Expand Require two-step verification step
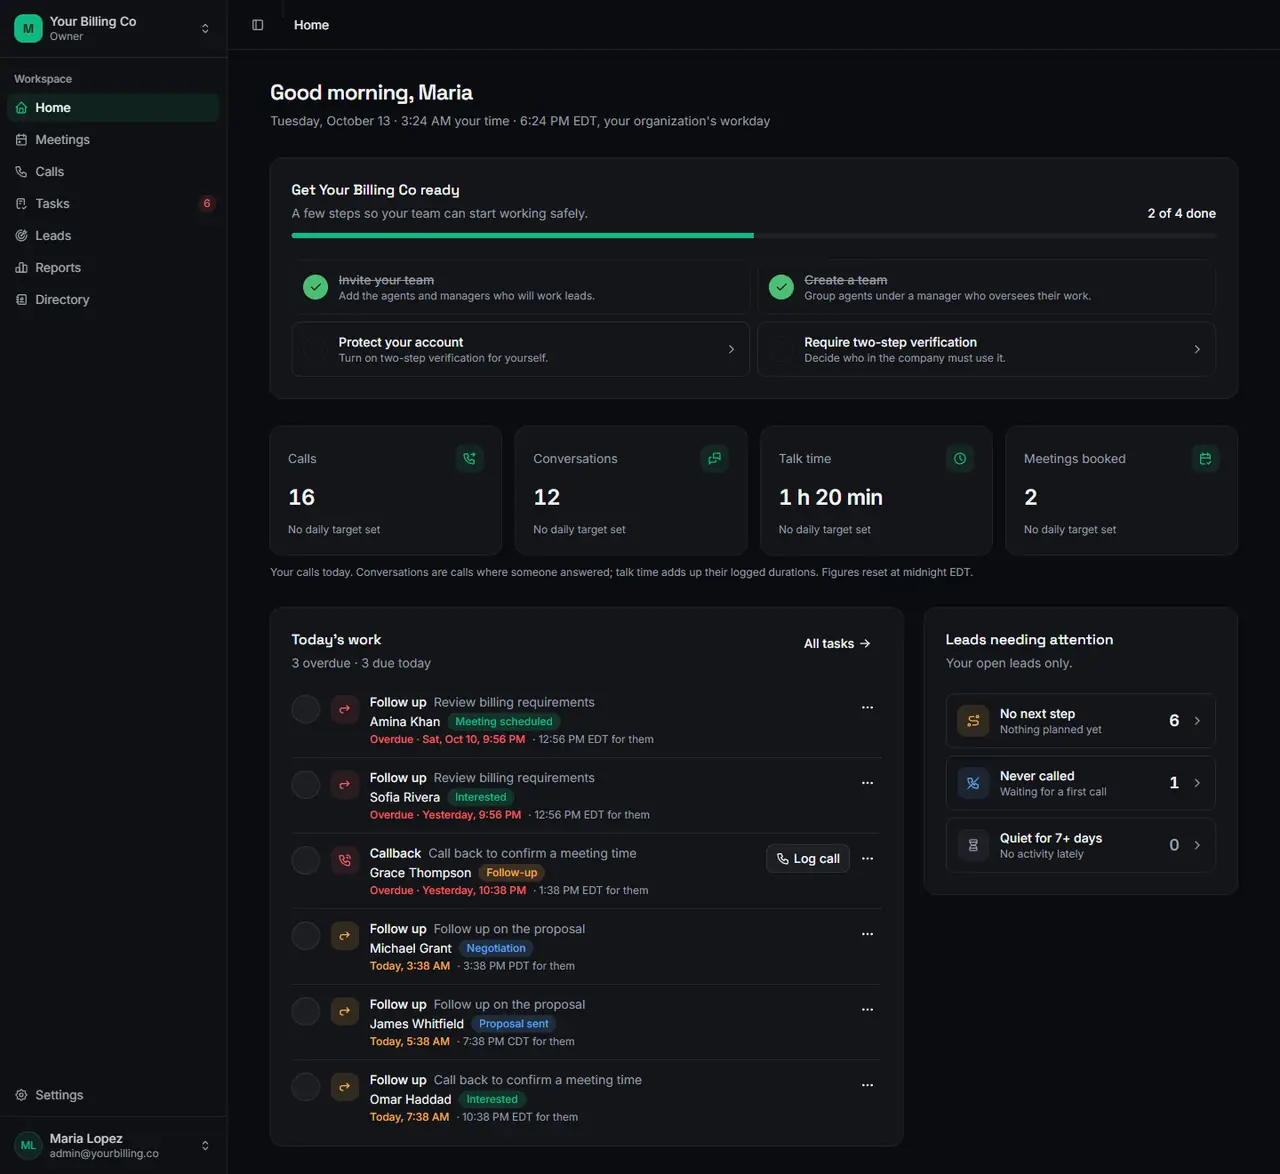 point(986,349)
